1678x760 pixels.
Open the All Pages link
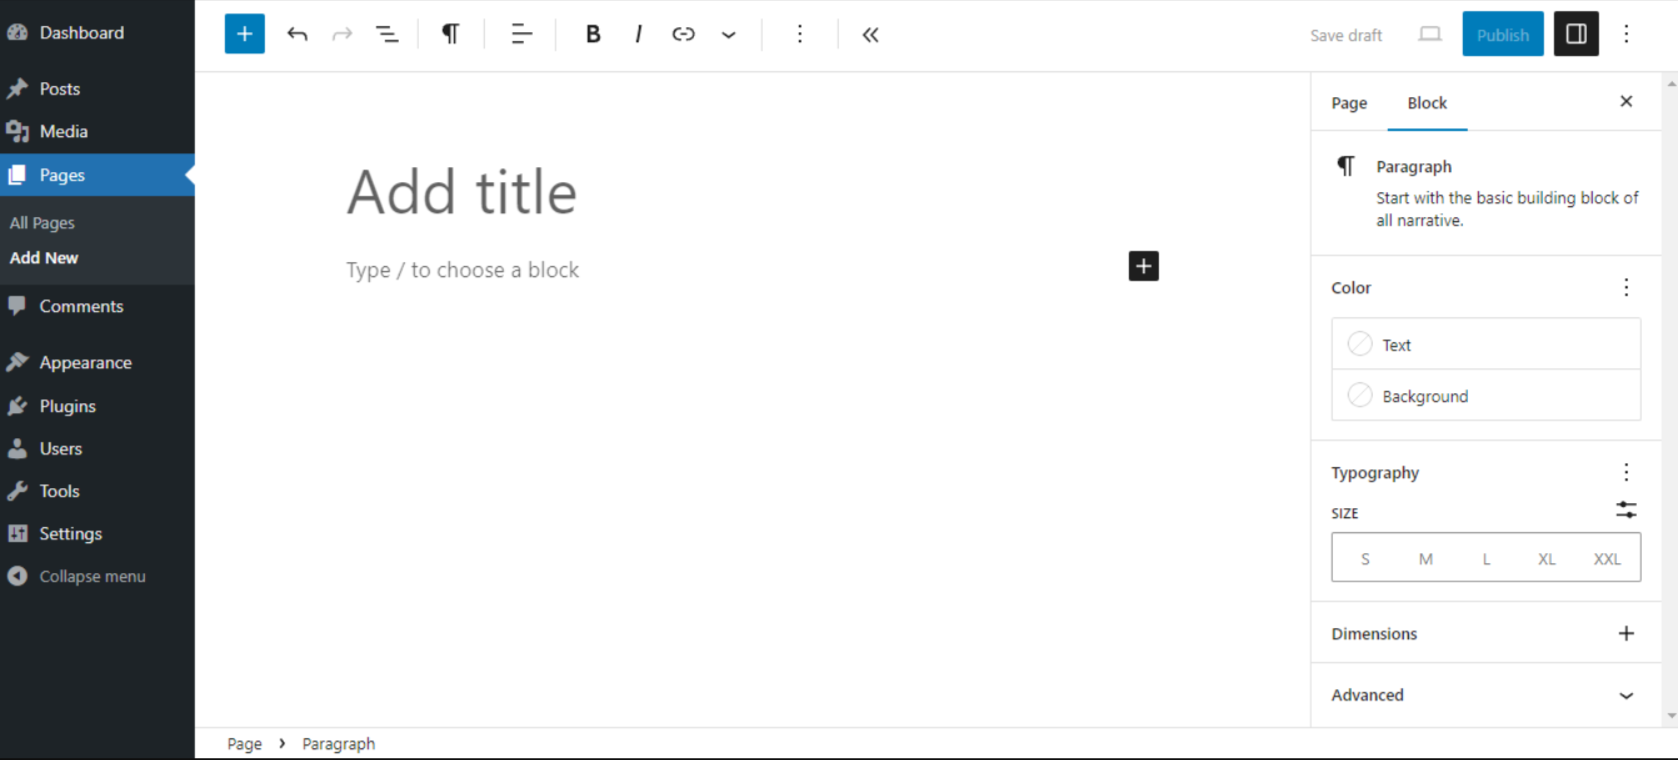(x=42, y=223)
